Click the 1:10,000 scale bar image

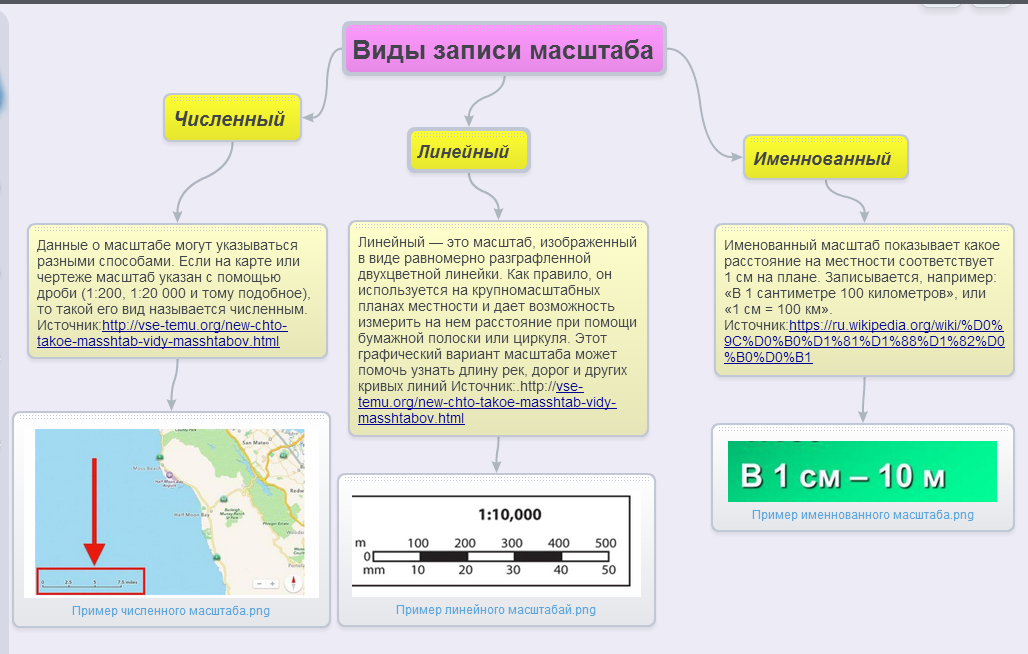point(496,543)
